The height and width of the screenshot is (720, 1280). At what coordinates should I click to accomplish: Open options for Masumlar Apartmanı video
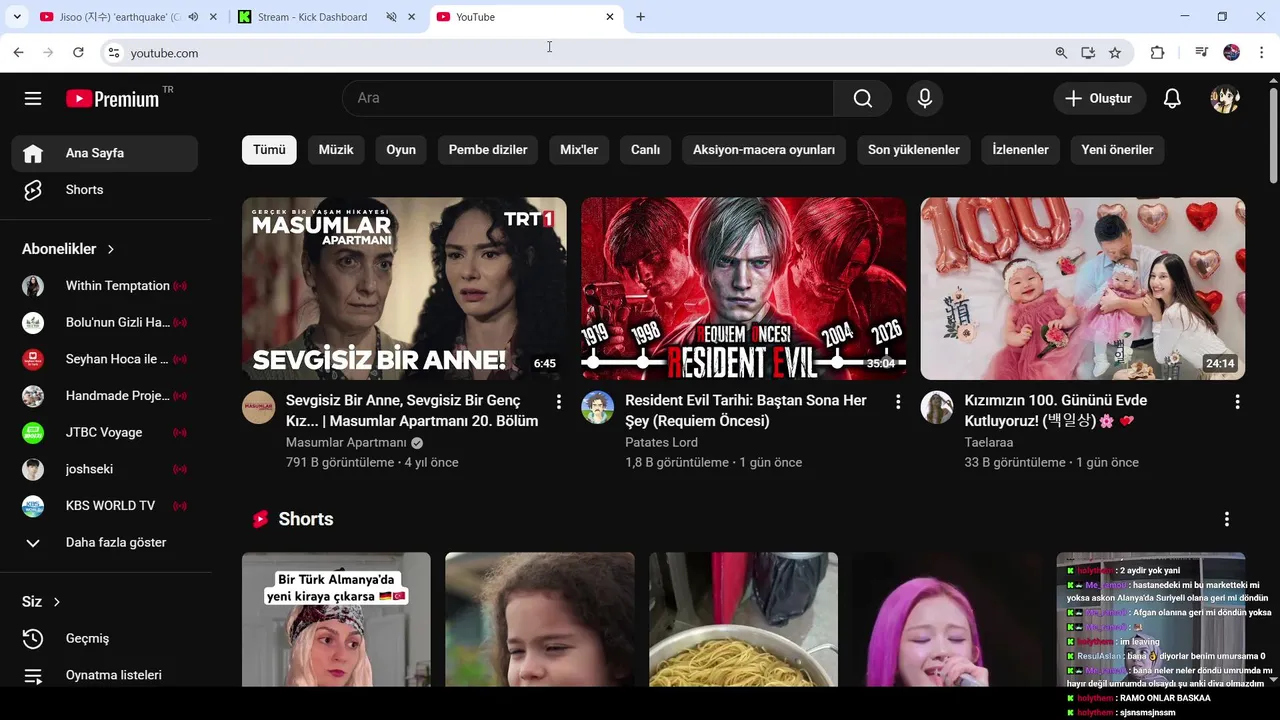tap(559, 402)
